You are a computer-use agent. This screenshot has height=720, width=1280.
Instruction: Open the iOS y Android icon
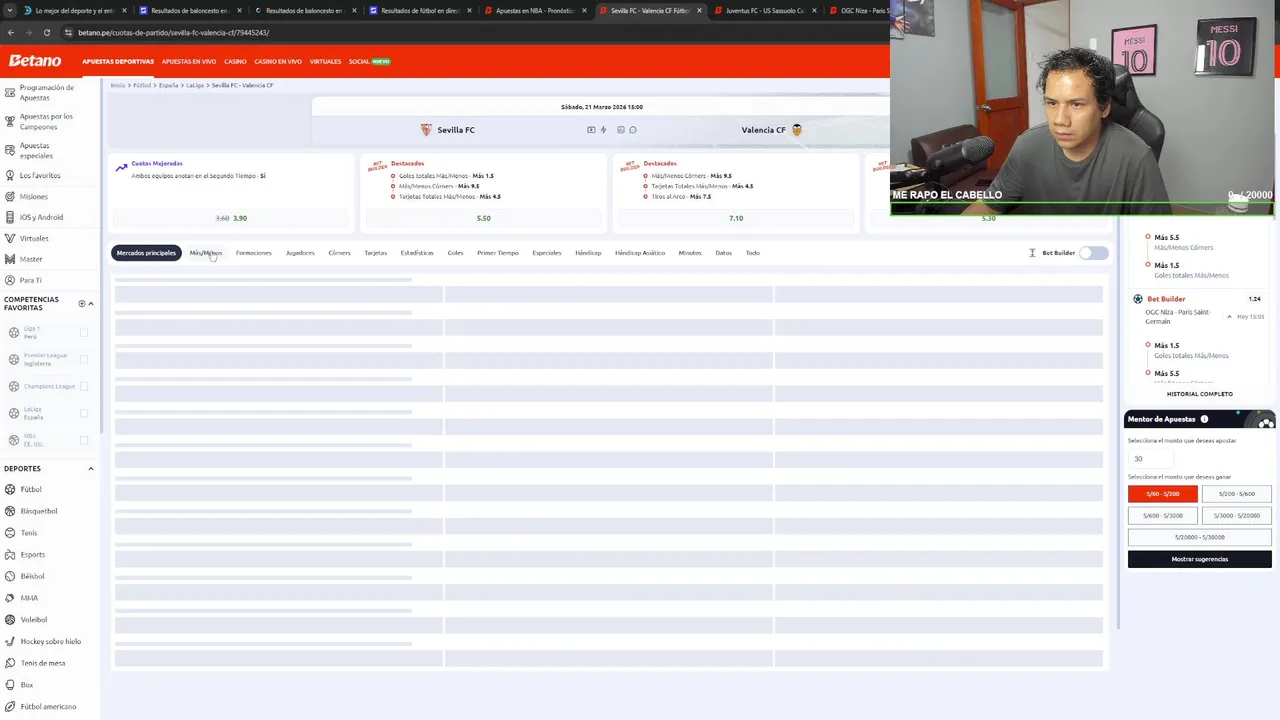[x=10, y=217]
